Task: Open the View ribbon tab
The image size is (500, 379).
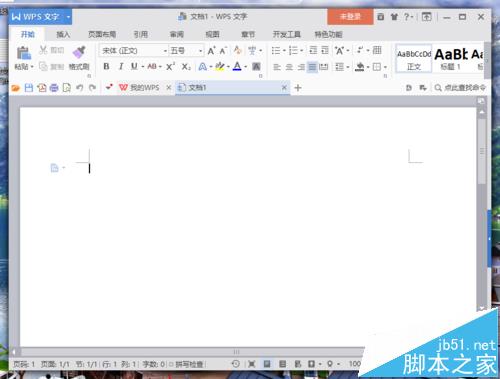Action: coord(212,34)
